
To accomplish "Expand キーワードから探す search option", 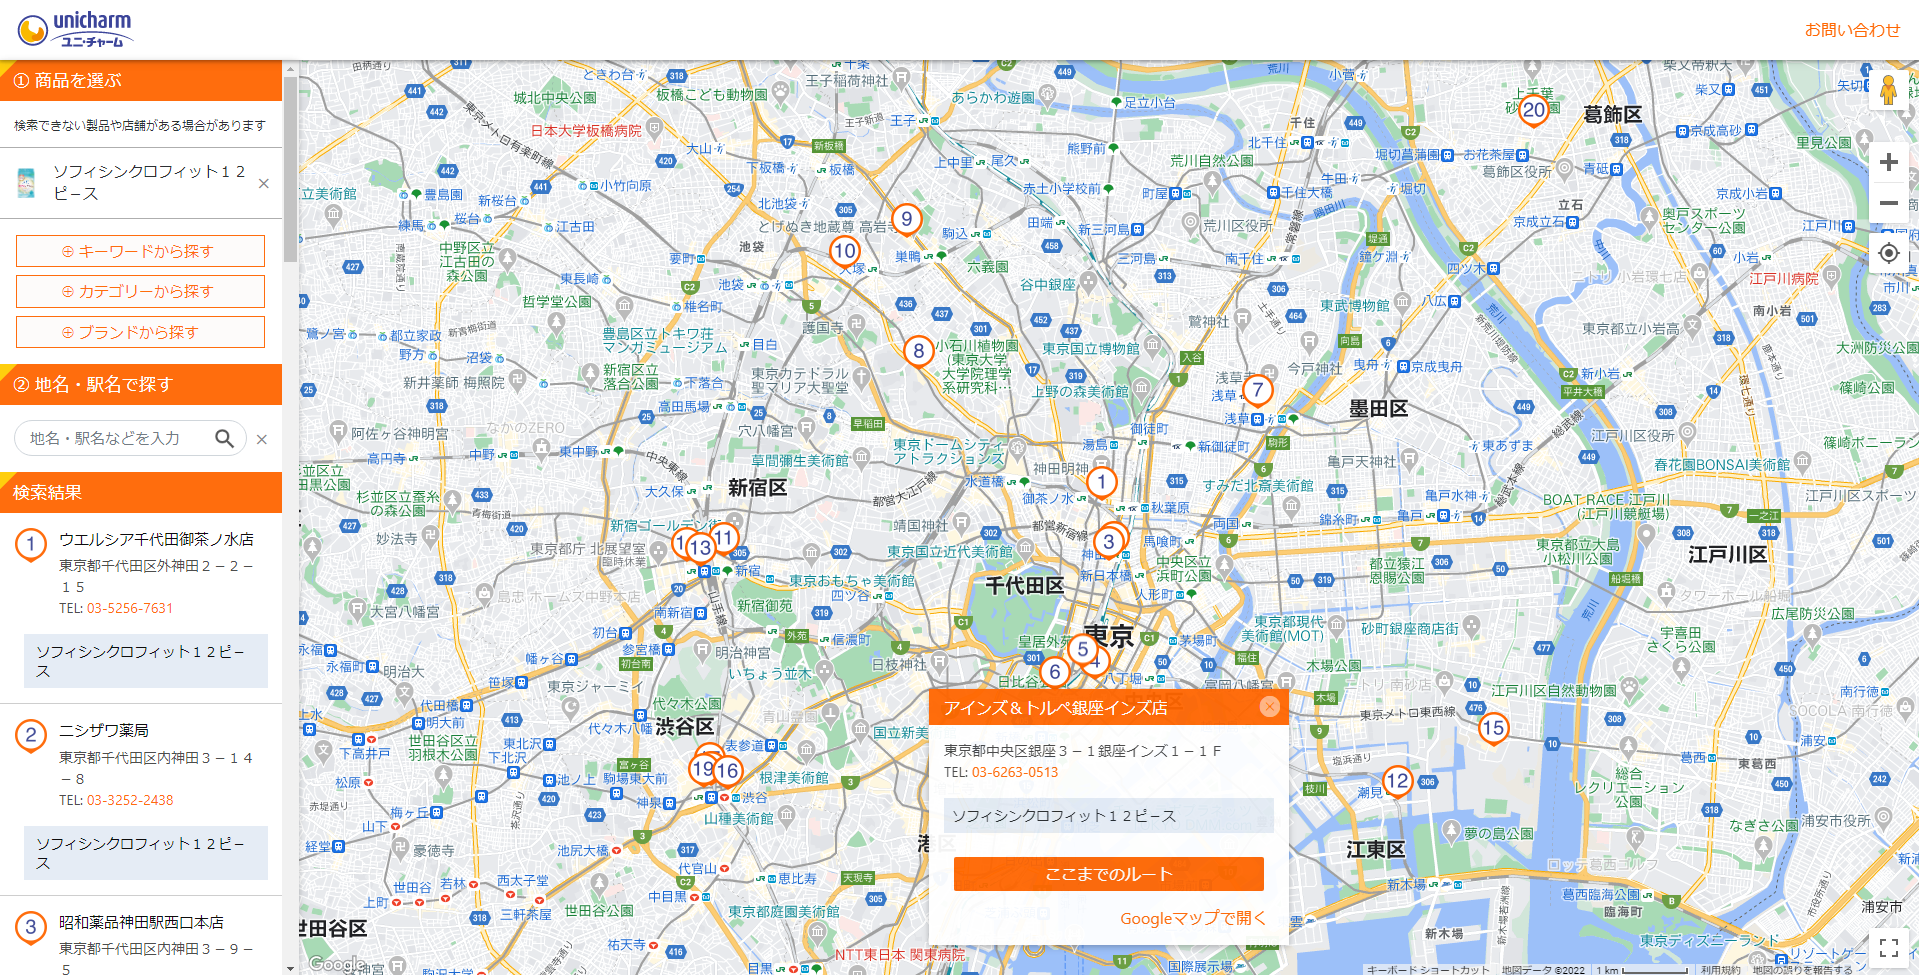I will [x=140, y=251].
